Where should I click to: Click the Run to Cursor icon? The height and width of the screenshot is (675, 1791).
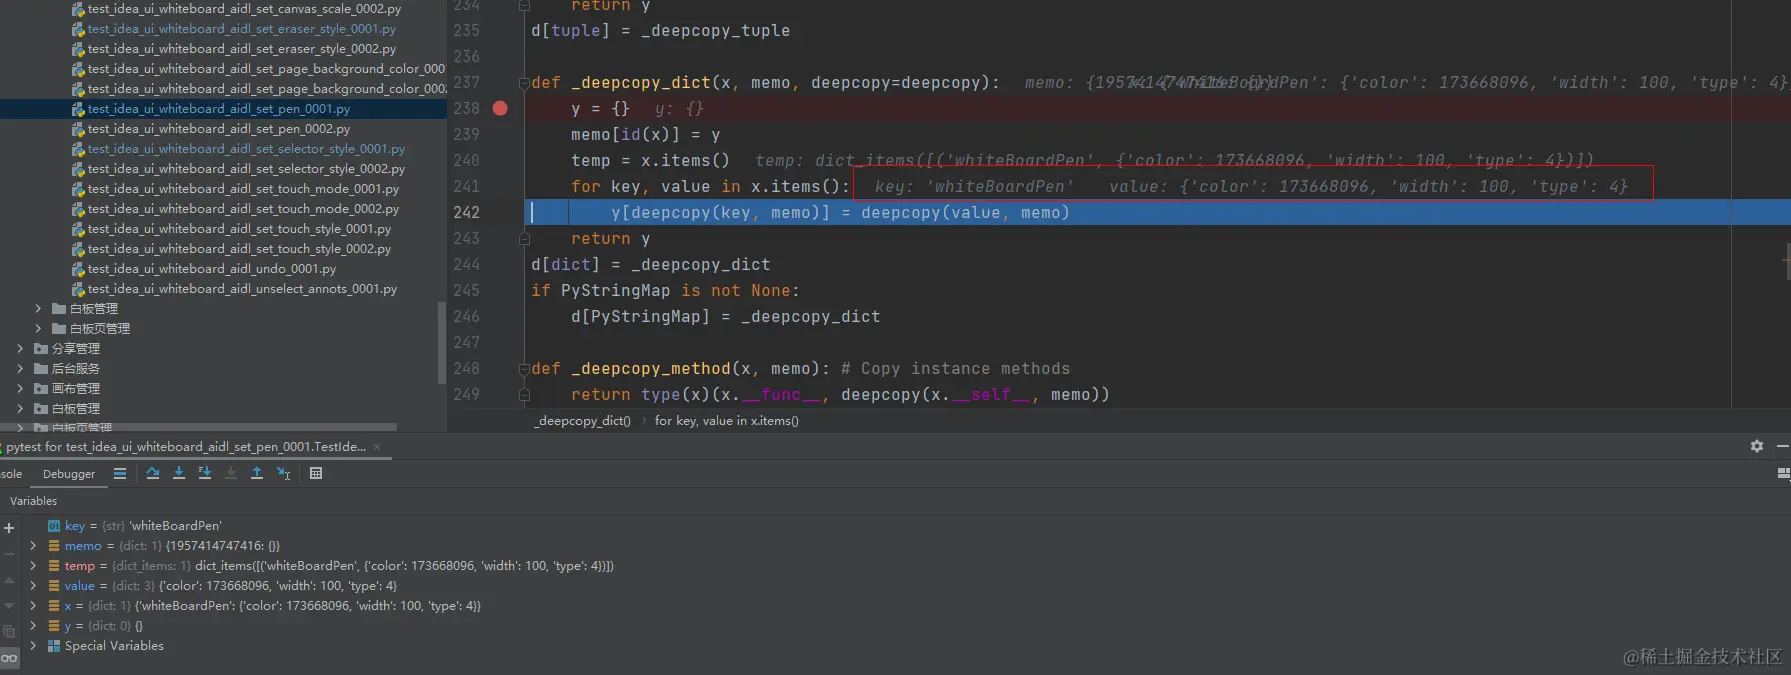tap(283, 473)
